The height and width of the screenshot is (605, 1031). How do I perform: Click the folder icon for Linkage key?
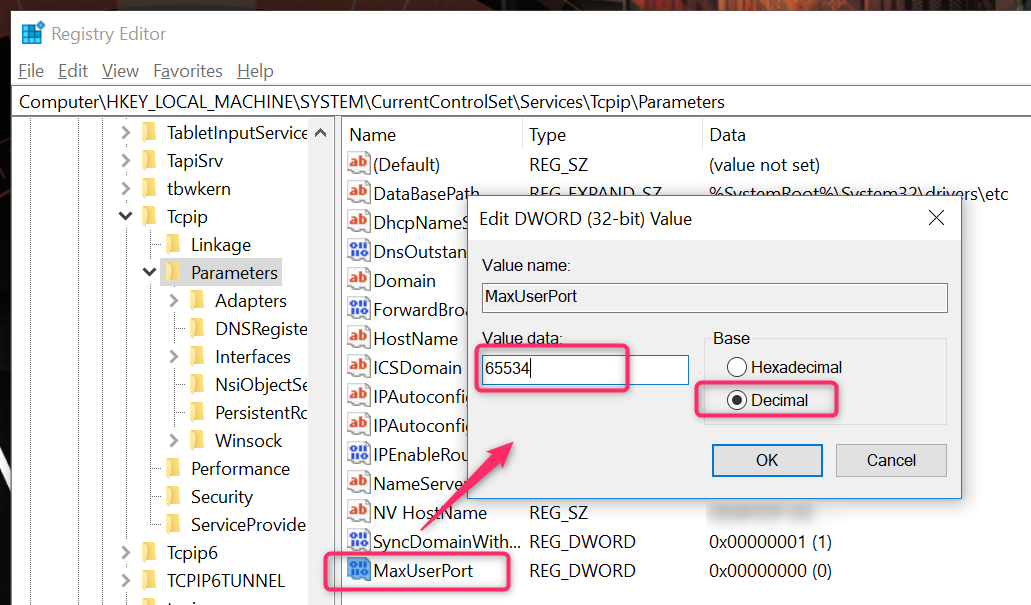pyautogui.click(x=172, y=244)
